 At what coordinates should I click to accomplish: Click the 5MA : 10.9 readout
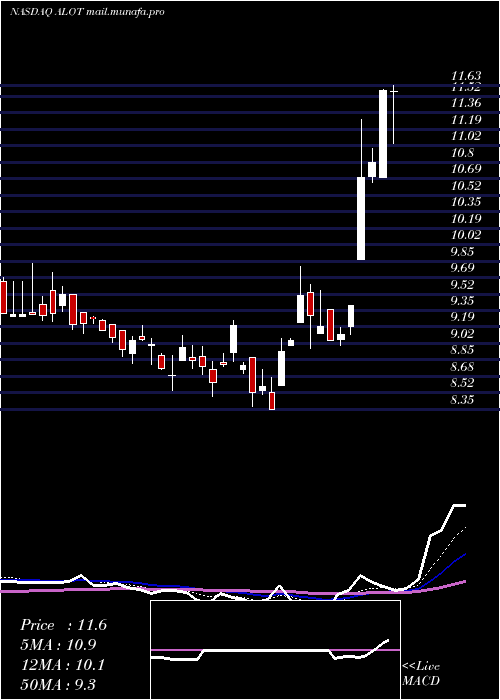[x=58, y=645]
